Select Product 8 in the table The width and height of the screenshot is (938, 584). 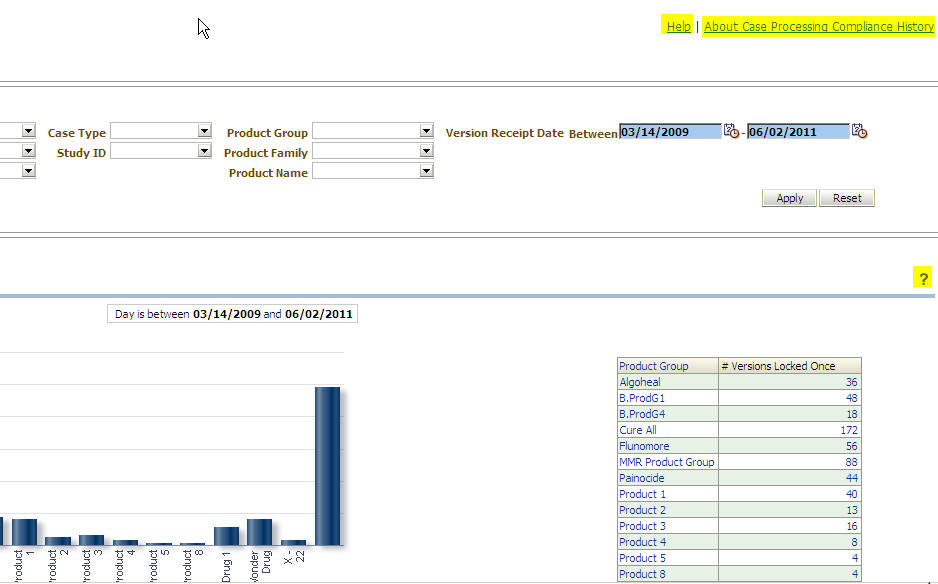tap(642, 574)
